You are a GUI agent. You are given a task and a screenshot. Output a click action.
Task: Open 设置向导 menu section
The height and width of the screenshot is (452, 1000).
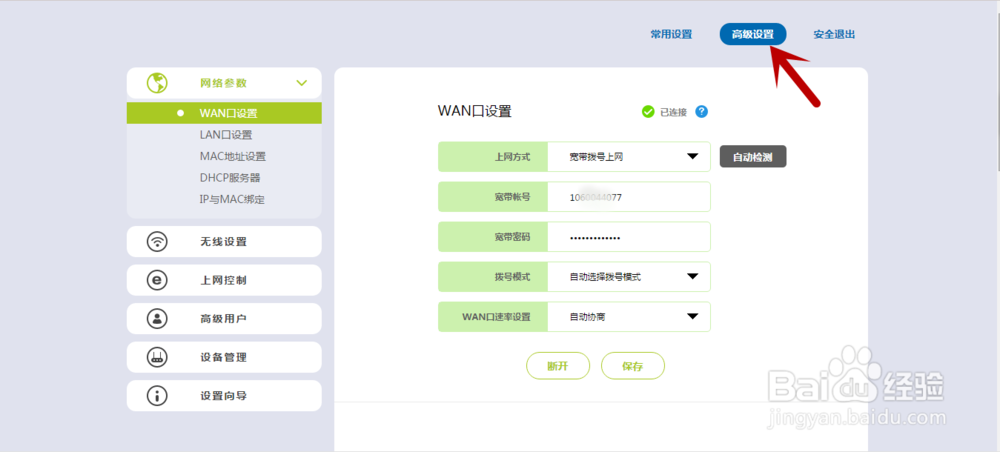(224, 396)
